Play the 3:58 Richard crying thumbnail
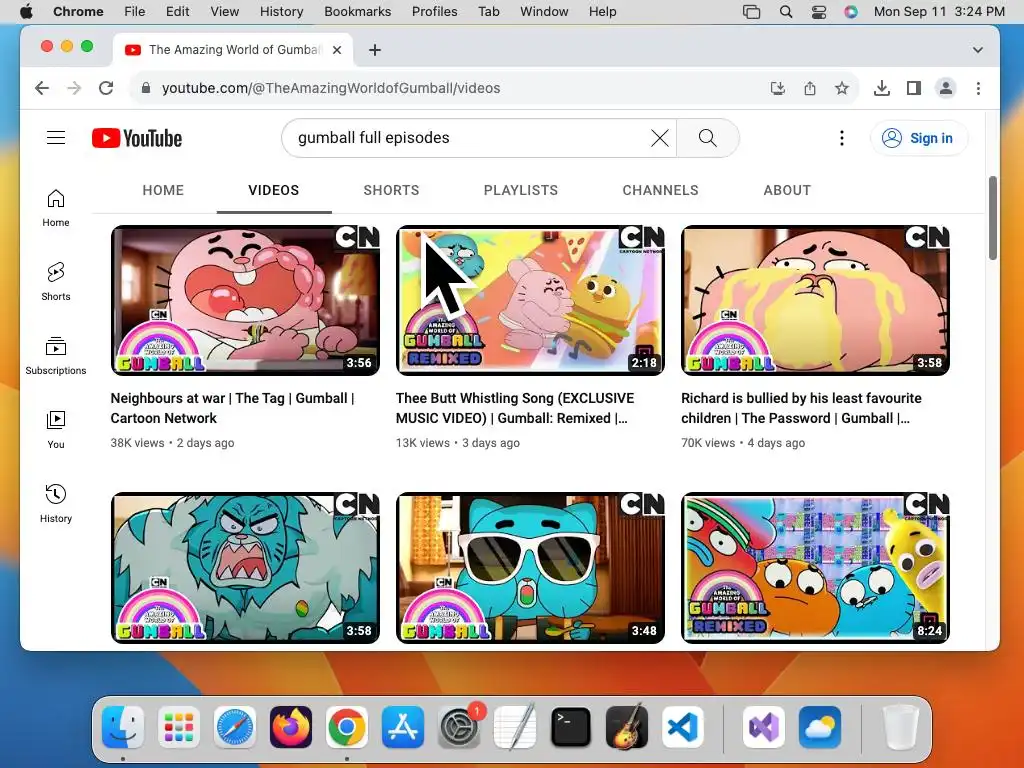Screen dimensions: 1024x768 pos(816,300)
